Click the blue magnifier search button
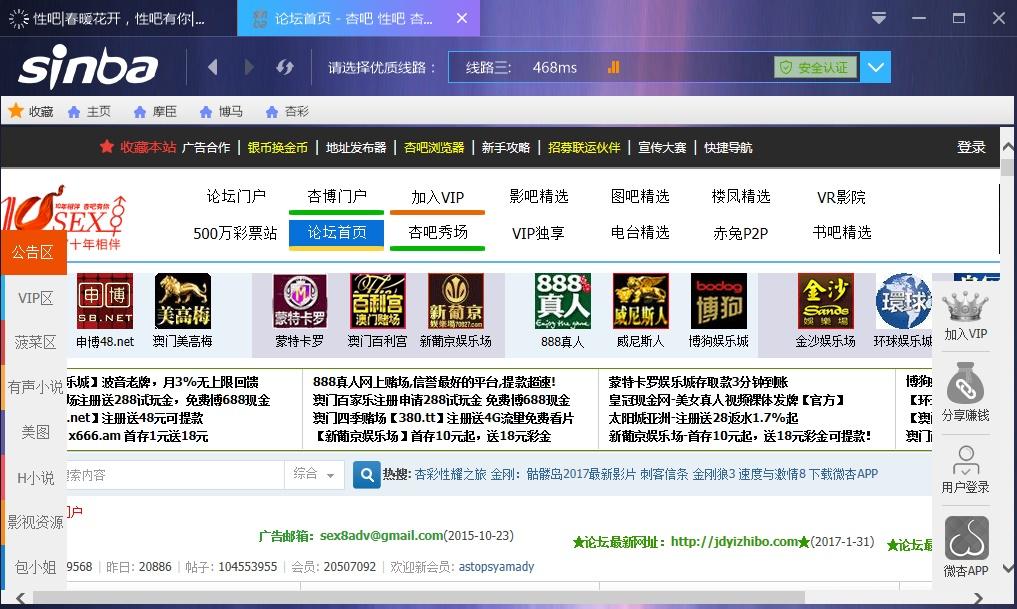Screen dimensions: 1017x609 pyautogui.click(x=366, y=475)
